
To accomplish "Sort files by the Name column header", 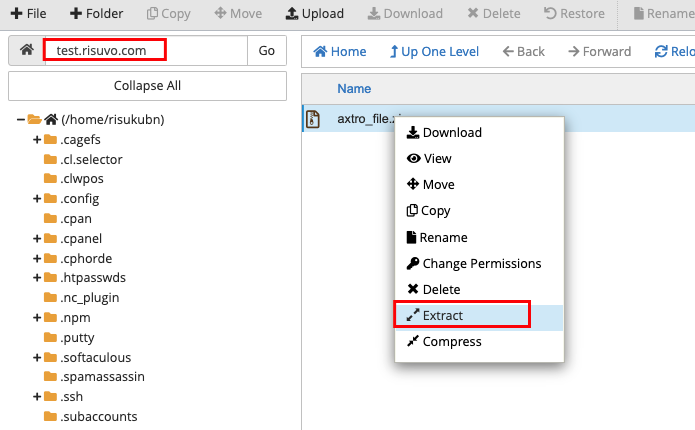I will 354,89.
